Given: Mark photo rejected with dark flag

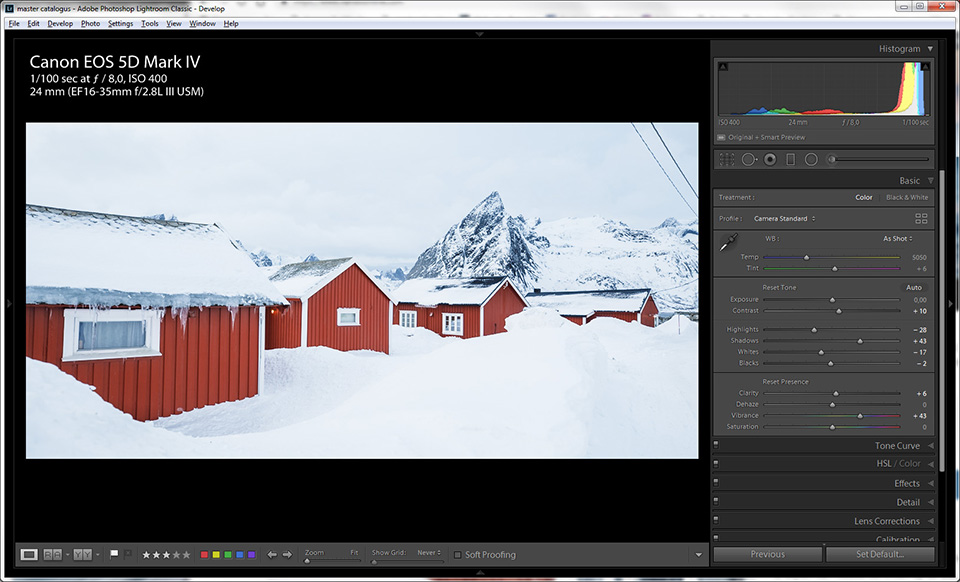Looking at the screenshot, I should 128,554.
